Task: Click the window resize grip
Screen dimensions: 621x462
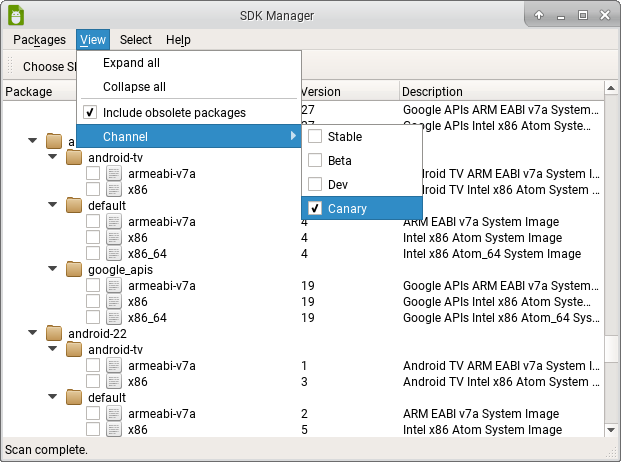Action: coord(613,453)
